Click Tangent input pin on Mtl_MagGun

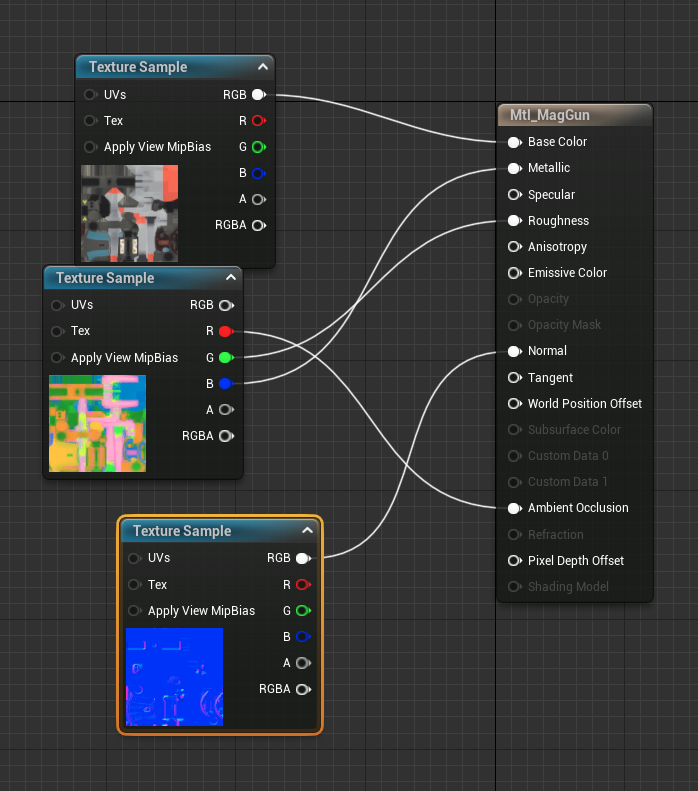pyautogui.click(x=514, y=377)
